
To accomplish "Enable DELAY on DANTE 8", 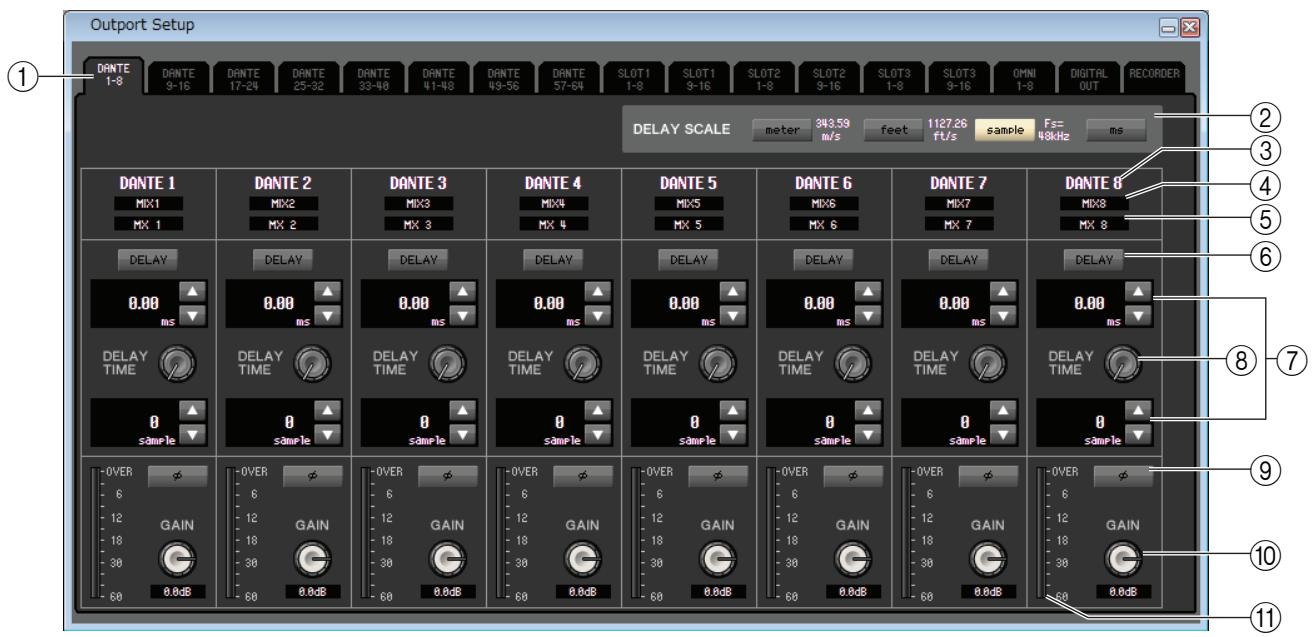I will [x=1093, y=259].
